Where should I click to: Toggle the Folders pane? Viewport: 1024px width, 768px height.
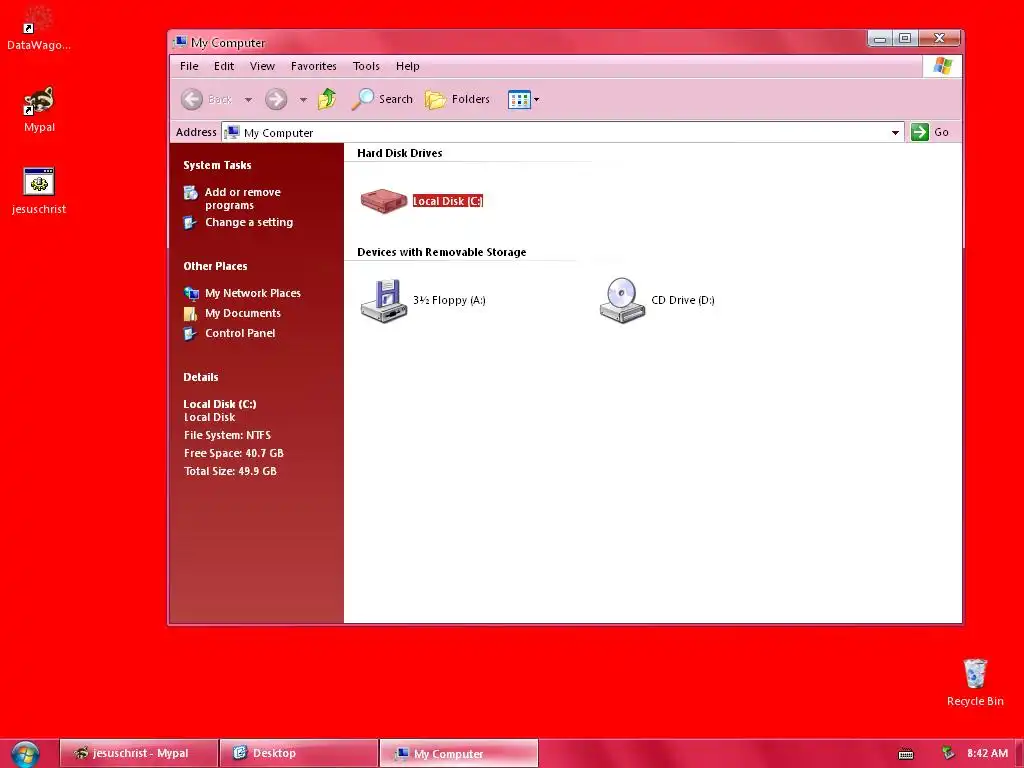click(457, 99)
